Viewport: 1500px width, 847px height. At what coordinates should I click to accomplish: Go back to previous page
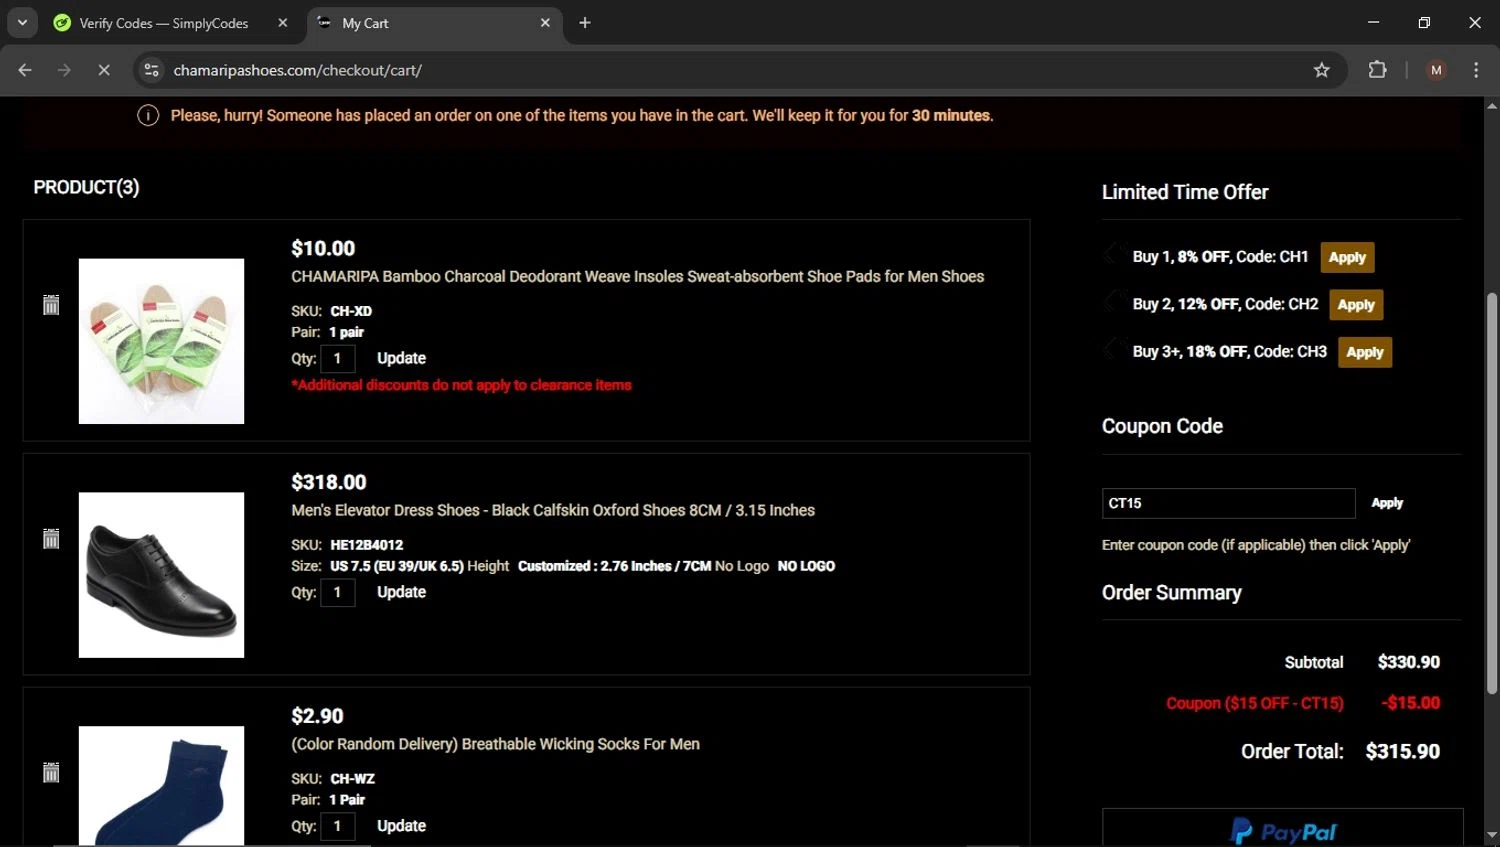coord(25,70)
